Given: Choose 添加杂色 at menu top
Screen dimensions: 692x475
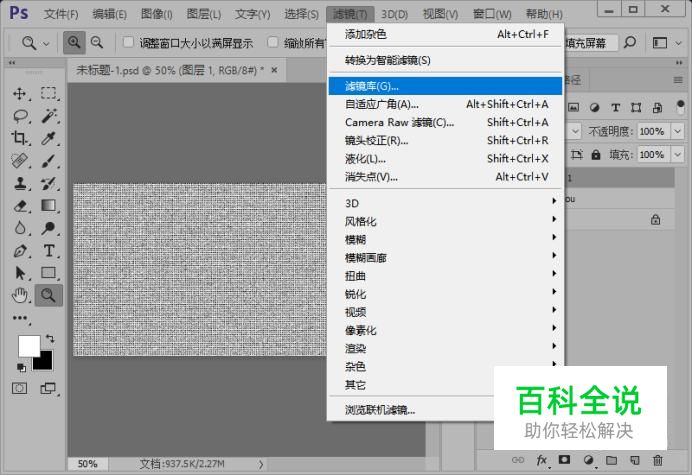Looking at the screenshot, I should [x=446, y=34].
